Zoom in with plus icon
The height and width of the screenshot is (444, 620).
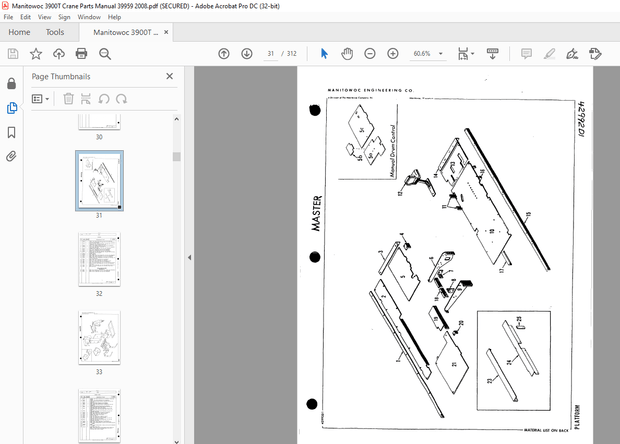393,54
